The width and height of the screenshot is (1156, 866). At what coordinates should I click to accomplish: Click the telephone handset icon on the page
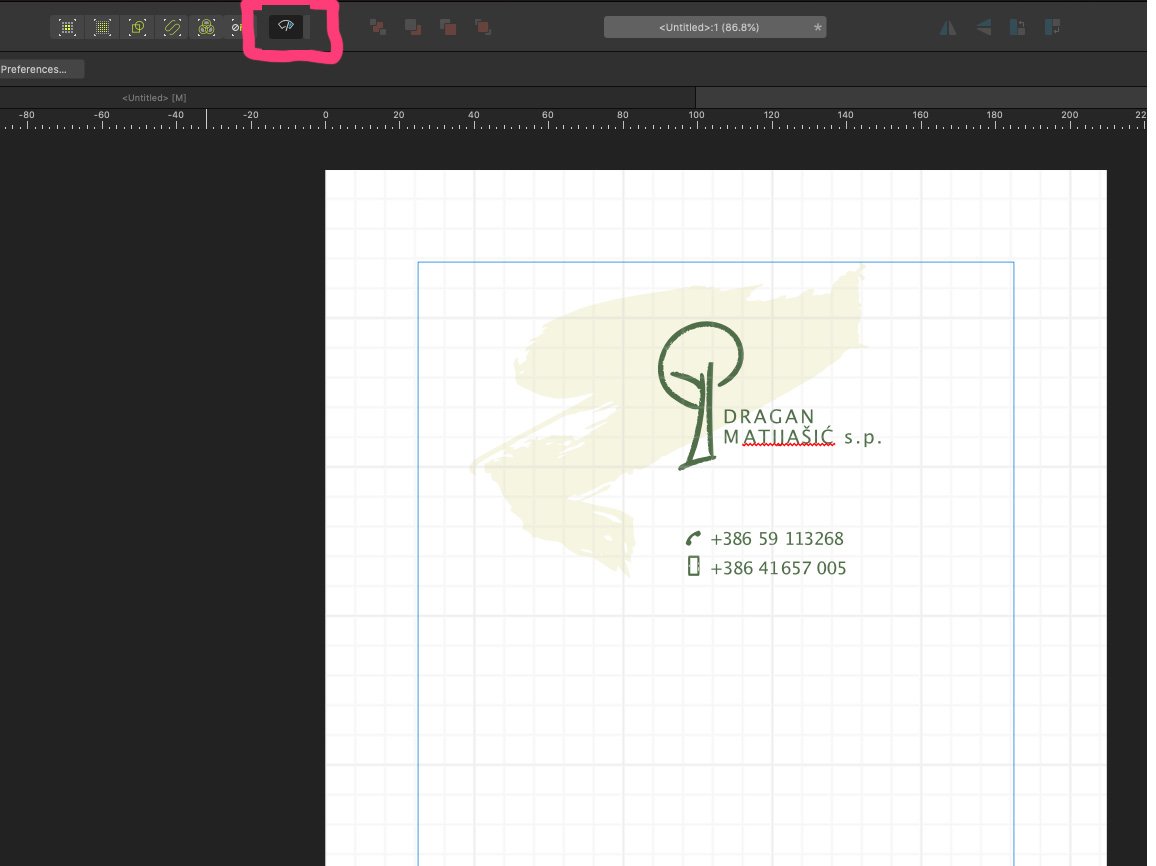coord(693,538)
